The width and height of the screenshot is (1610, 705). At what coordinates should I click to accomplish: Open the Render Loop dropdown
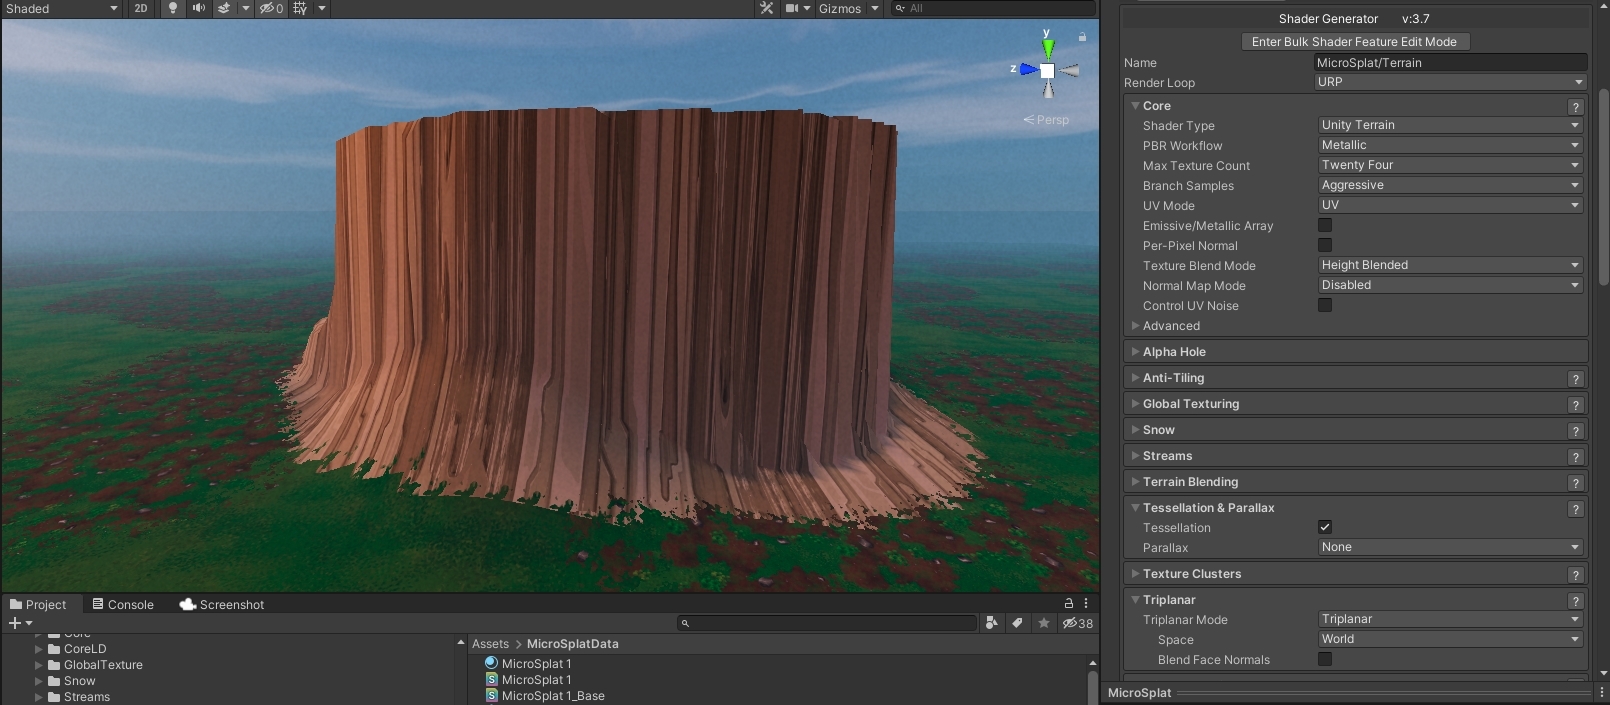[x=1450, y=82]
